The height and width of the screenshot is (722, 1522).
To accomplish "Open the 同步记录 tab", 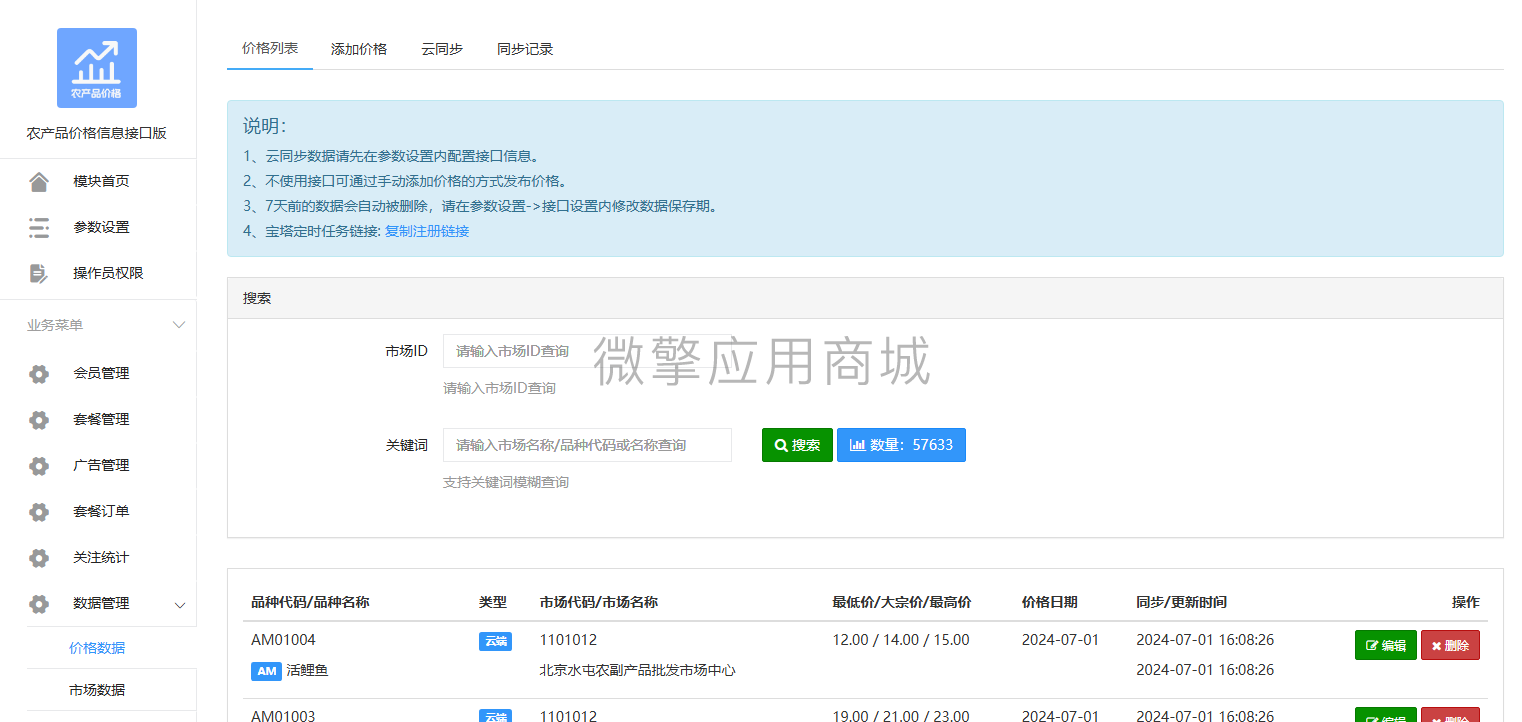I will 525,49.
